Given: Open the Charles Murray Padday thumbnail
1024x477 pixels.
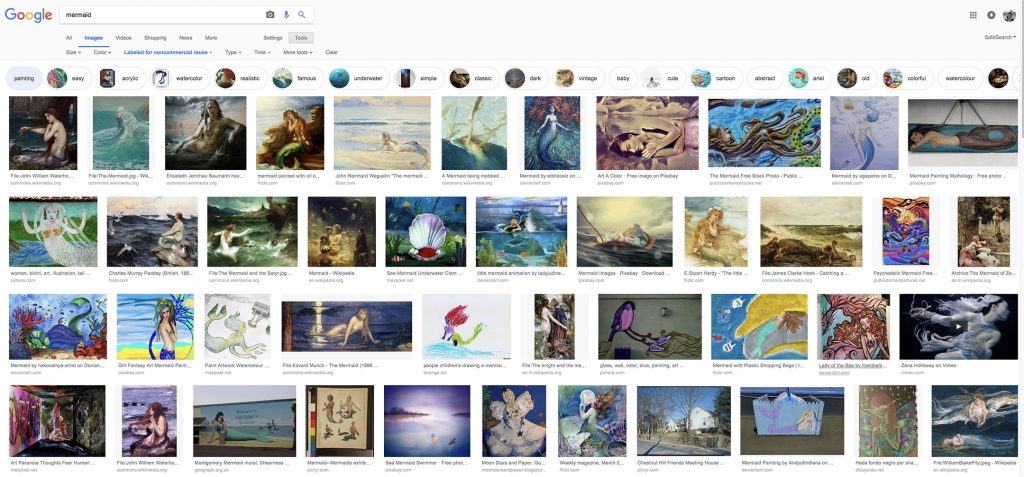Looking at the screenshot, I should coord(152,231).
